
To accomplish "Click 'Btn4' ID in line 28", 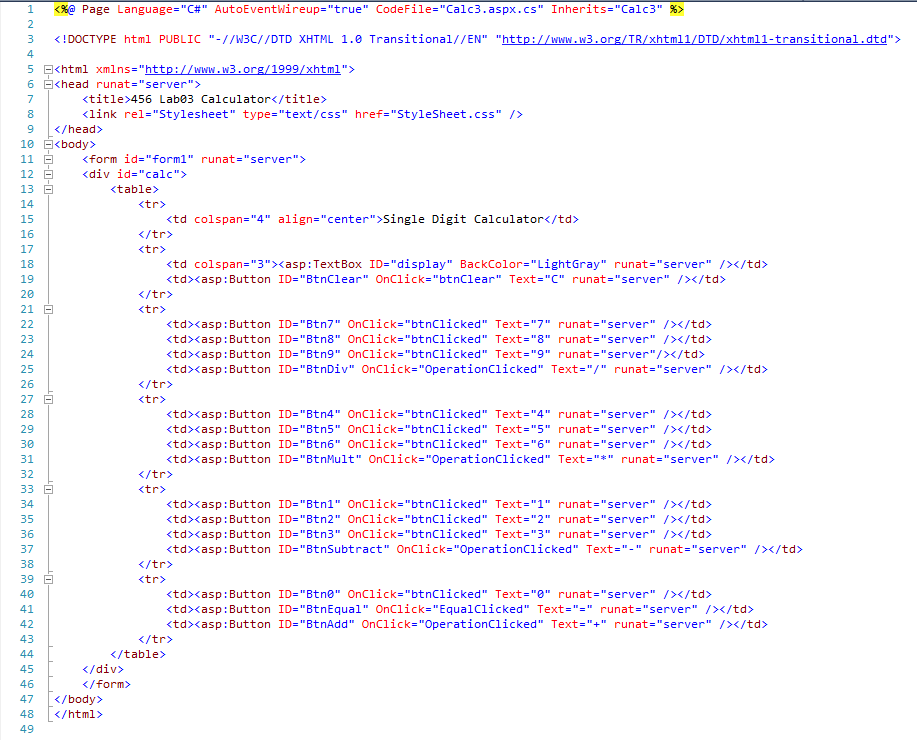I will (320, 414).
